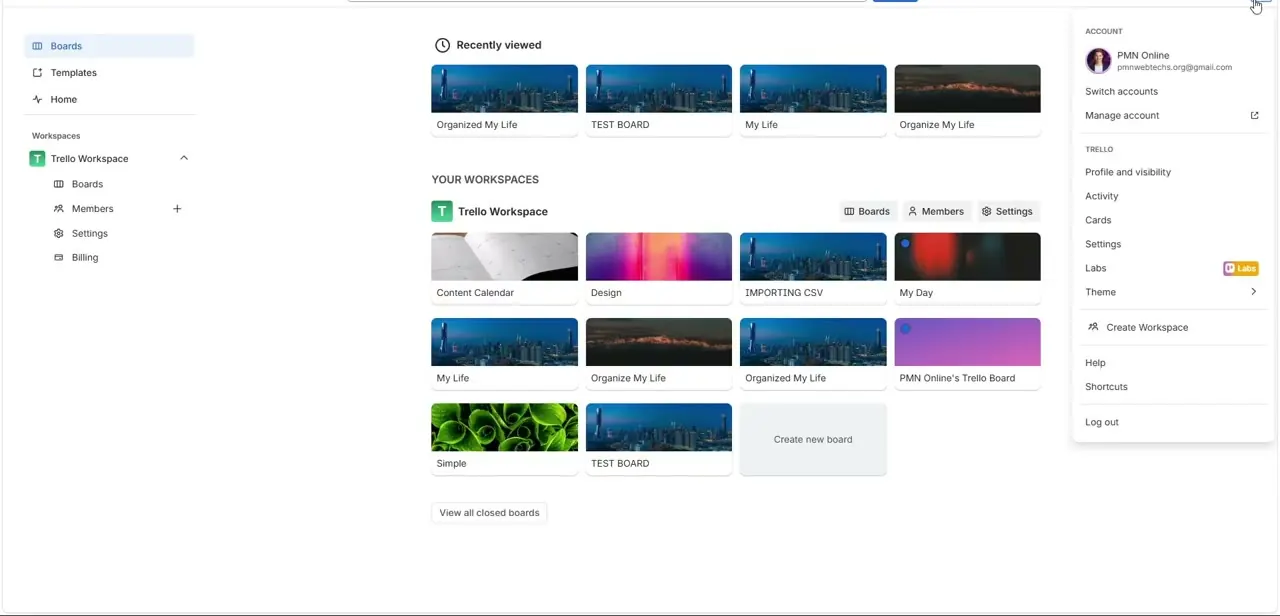Viewport: 1280px width, 616px height.
Task: Click PMN Online account avatar in menu
Action: 1098,61
